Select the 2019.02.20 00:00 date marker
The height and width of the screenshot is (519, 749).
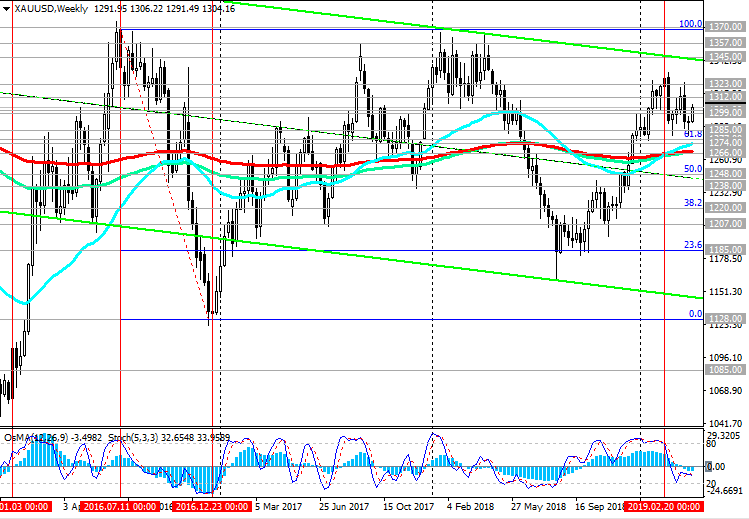pos(664,507)
